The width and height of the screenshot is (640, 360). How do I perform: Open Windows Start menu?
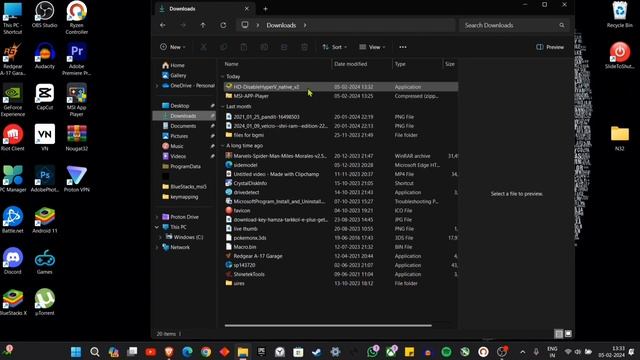(x=76, y=352)
